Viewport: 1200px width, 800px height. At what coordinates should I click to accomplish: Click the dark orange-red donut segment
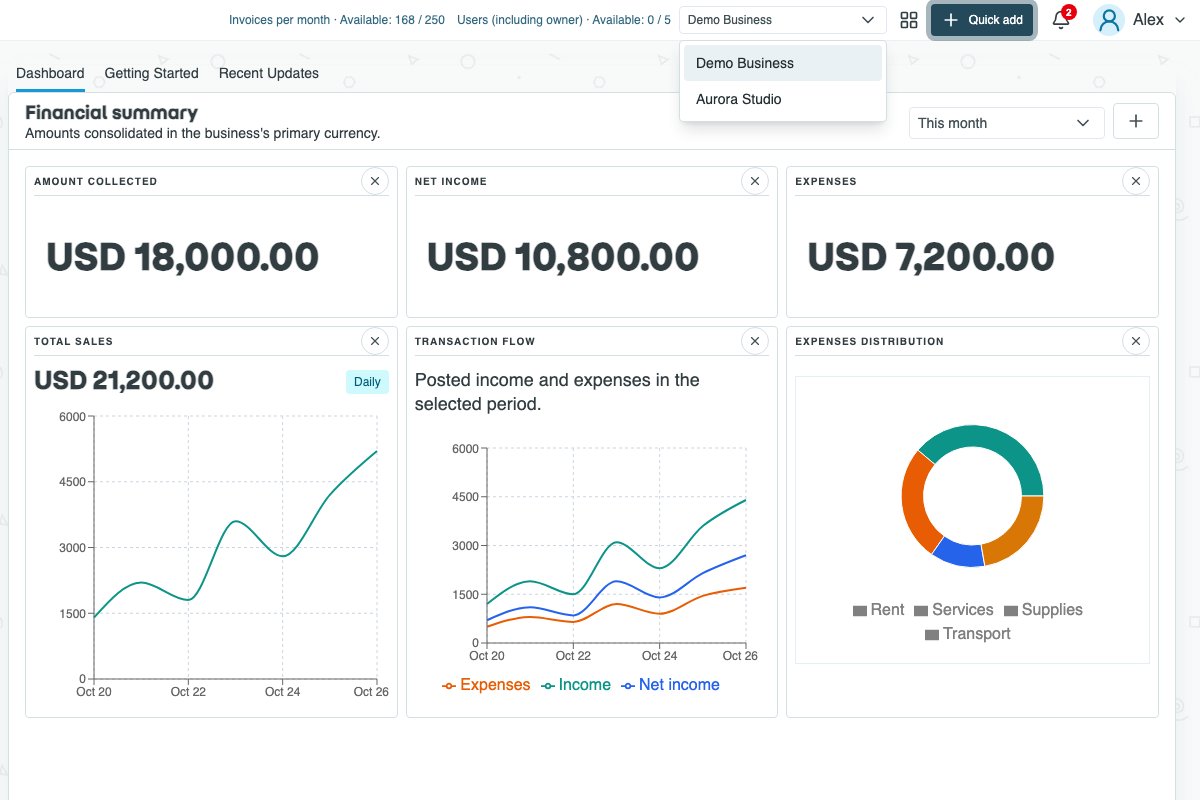[x=915, y=500]
